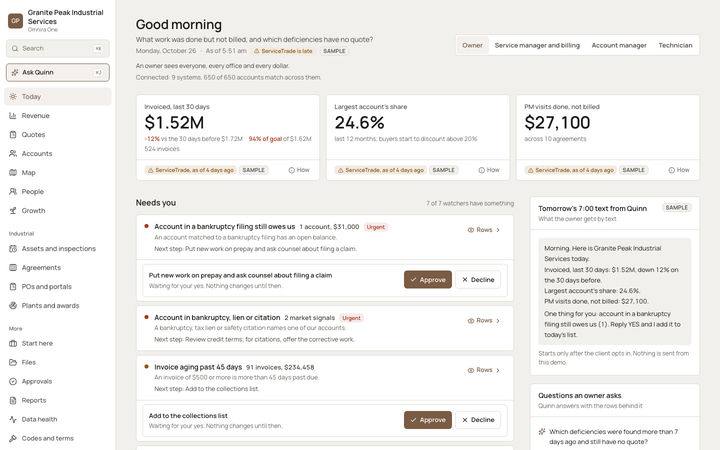
Task: Approve Add to the collections list
Action: point(428,420)
